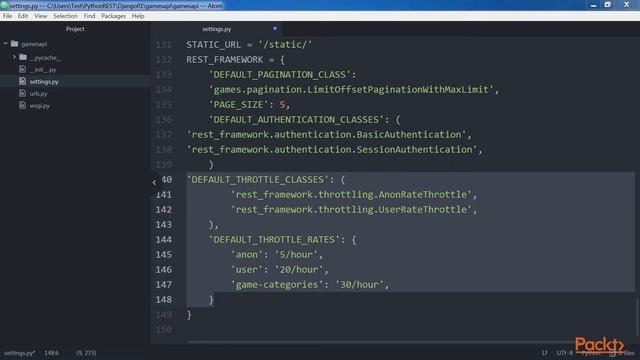Viewport: 640px width, 360px height.
Task: Click the UTF-8 encoding selector
Action: point(564,353)
